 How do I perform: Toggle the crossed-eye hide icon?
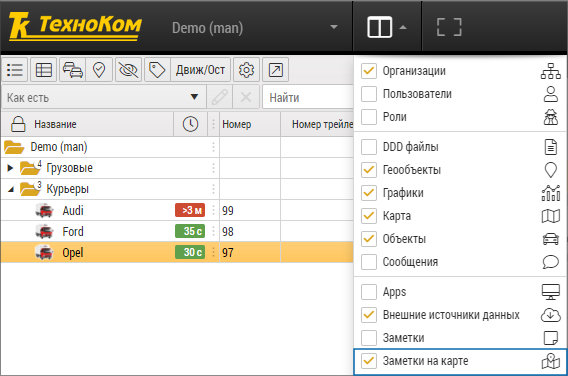(x=128, y=70)
